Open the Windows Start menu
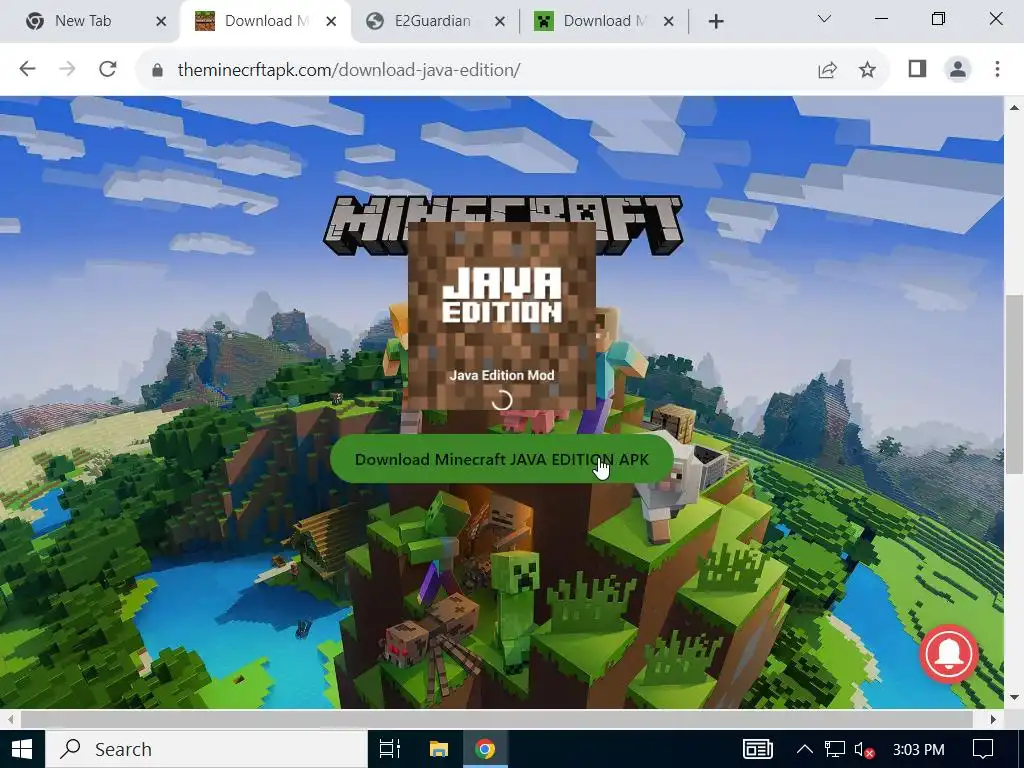1024x768 pixels. point(22,749)
